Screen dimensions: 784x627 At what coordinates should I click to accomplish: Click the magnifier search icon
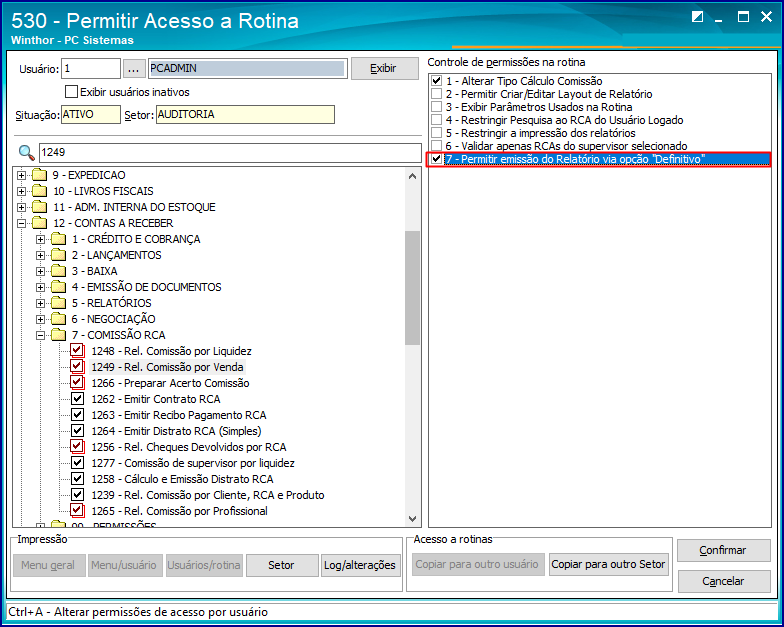click(26, 152)
